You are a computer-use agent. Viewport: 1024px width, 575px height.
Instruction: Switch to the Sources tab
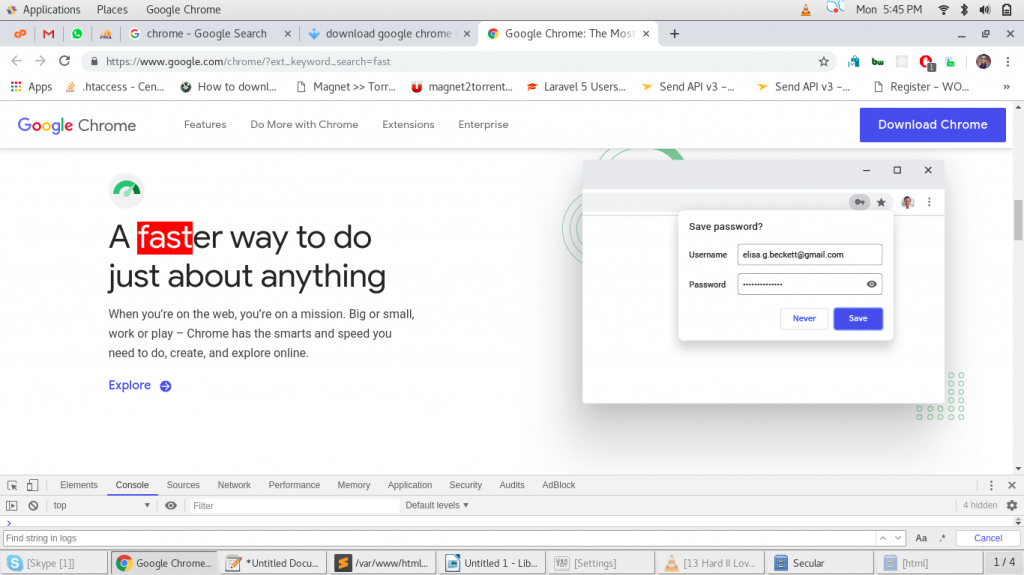click(x=183, y=485)
